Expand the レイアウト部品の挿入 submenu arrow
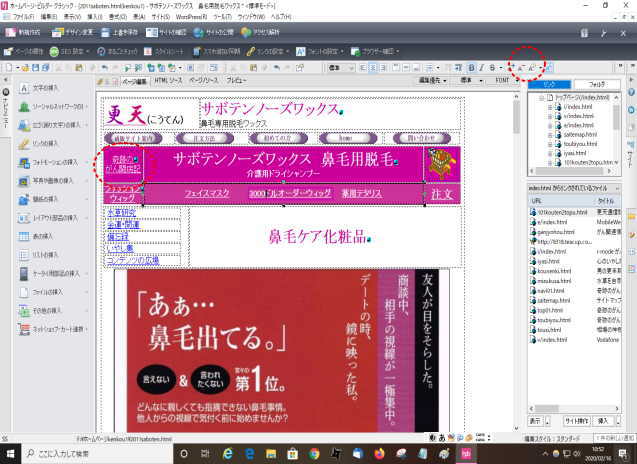This screenshot has height=464, width=637. (x=87, y=218)
